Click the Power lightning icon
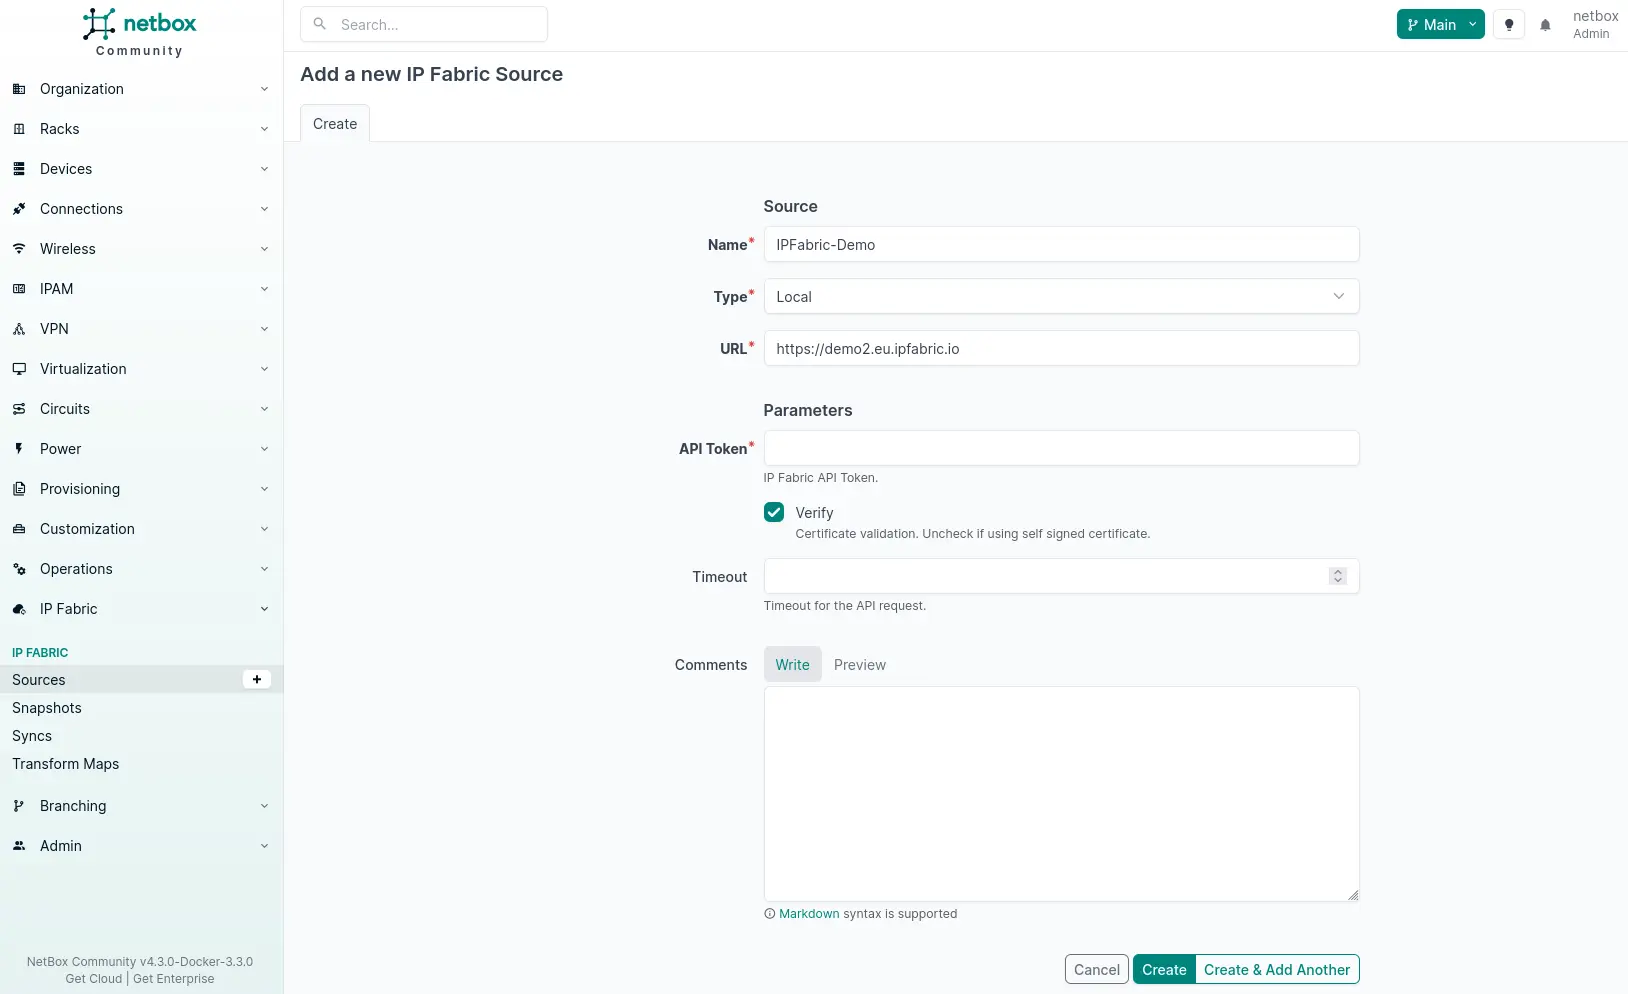This screenshot has height=994, width=1628. tap(19, 449)
